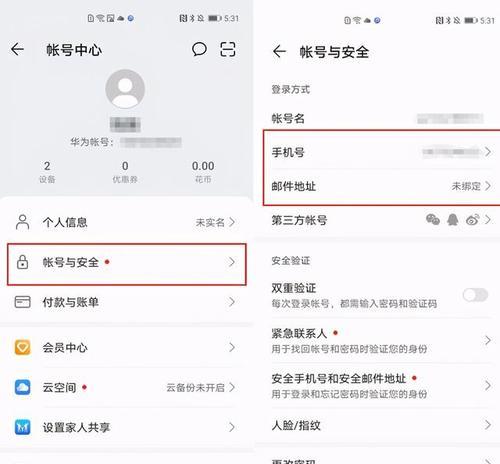Tap 云备份未开启 status text
The height and width of the screenshot is (464, 500).
[x=196, y=387]
